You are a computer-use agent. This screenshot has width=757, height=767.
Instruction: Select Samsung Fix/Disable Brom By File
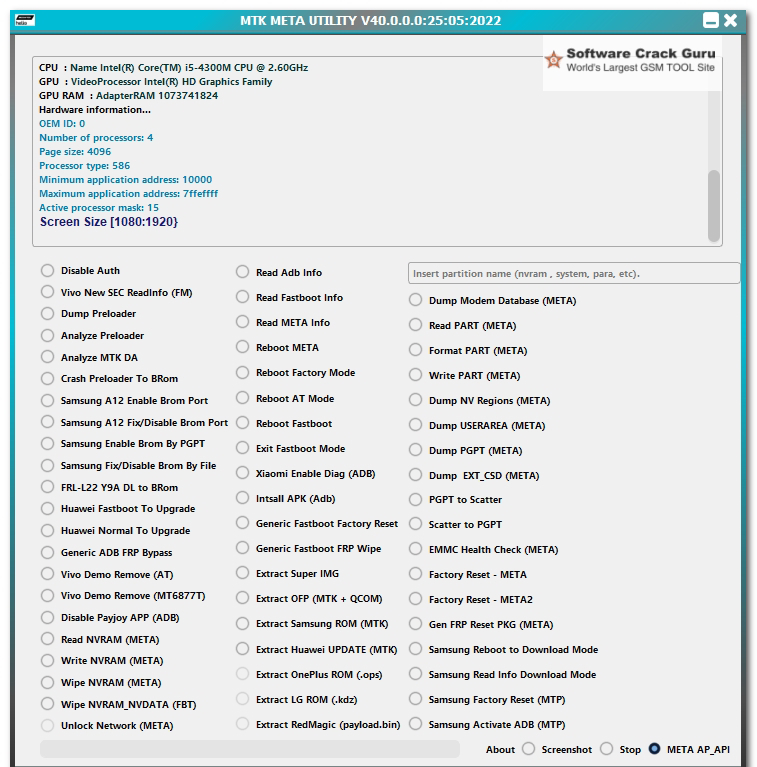point(47,466)
